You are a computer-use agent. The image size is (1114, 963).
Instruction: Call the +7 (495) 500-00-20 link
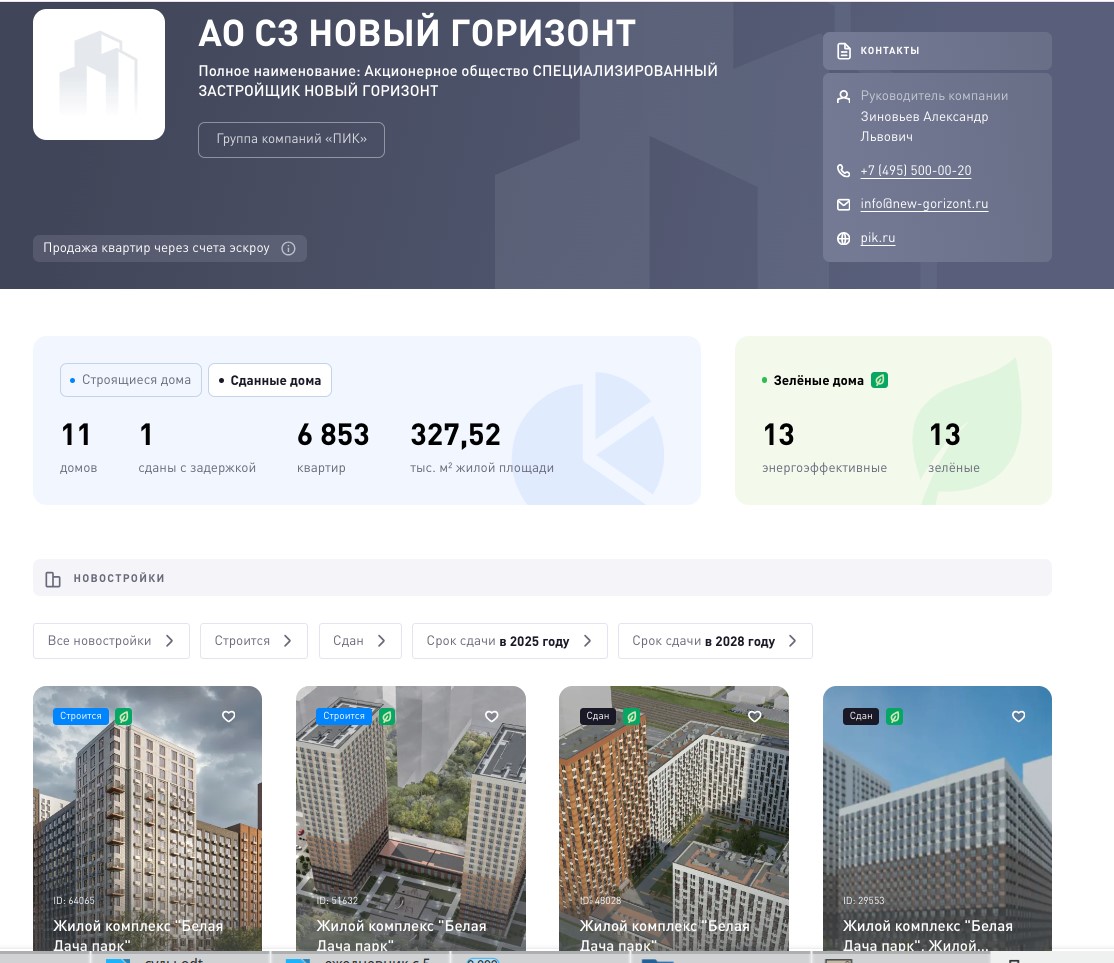915,171
